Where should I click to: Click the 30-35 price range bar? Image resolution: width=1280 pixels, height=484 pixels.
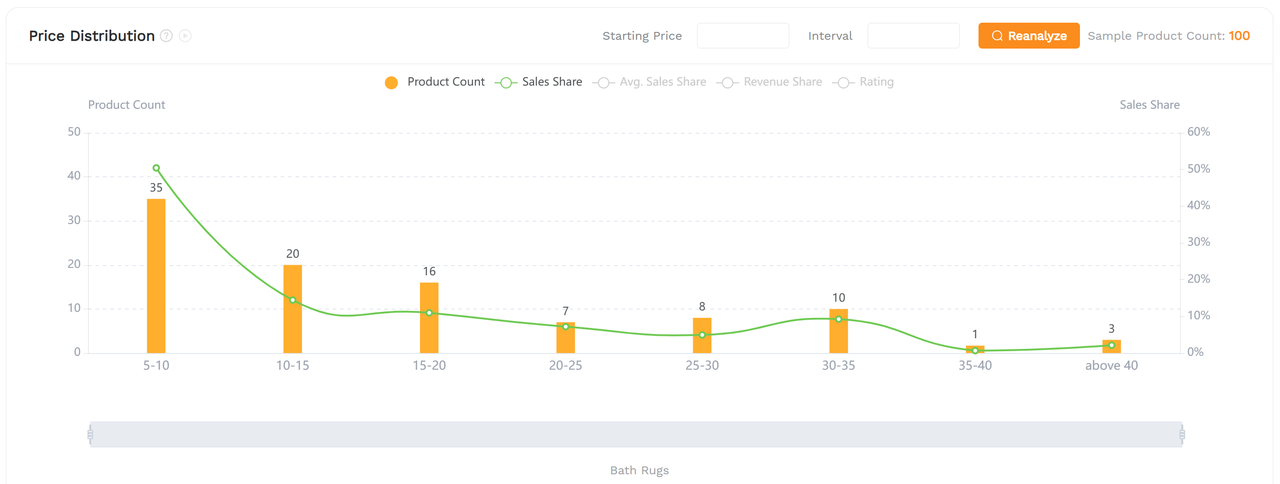point(839,331)
